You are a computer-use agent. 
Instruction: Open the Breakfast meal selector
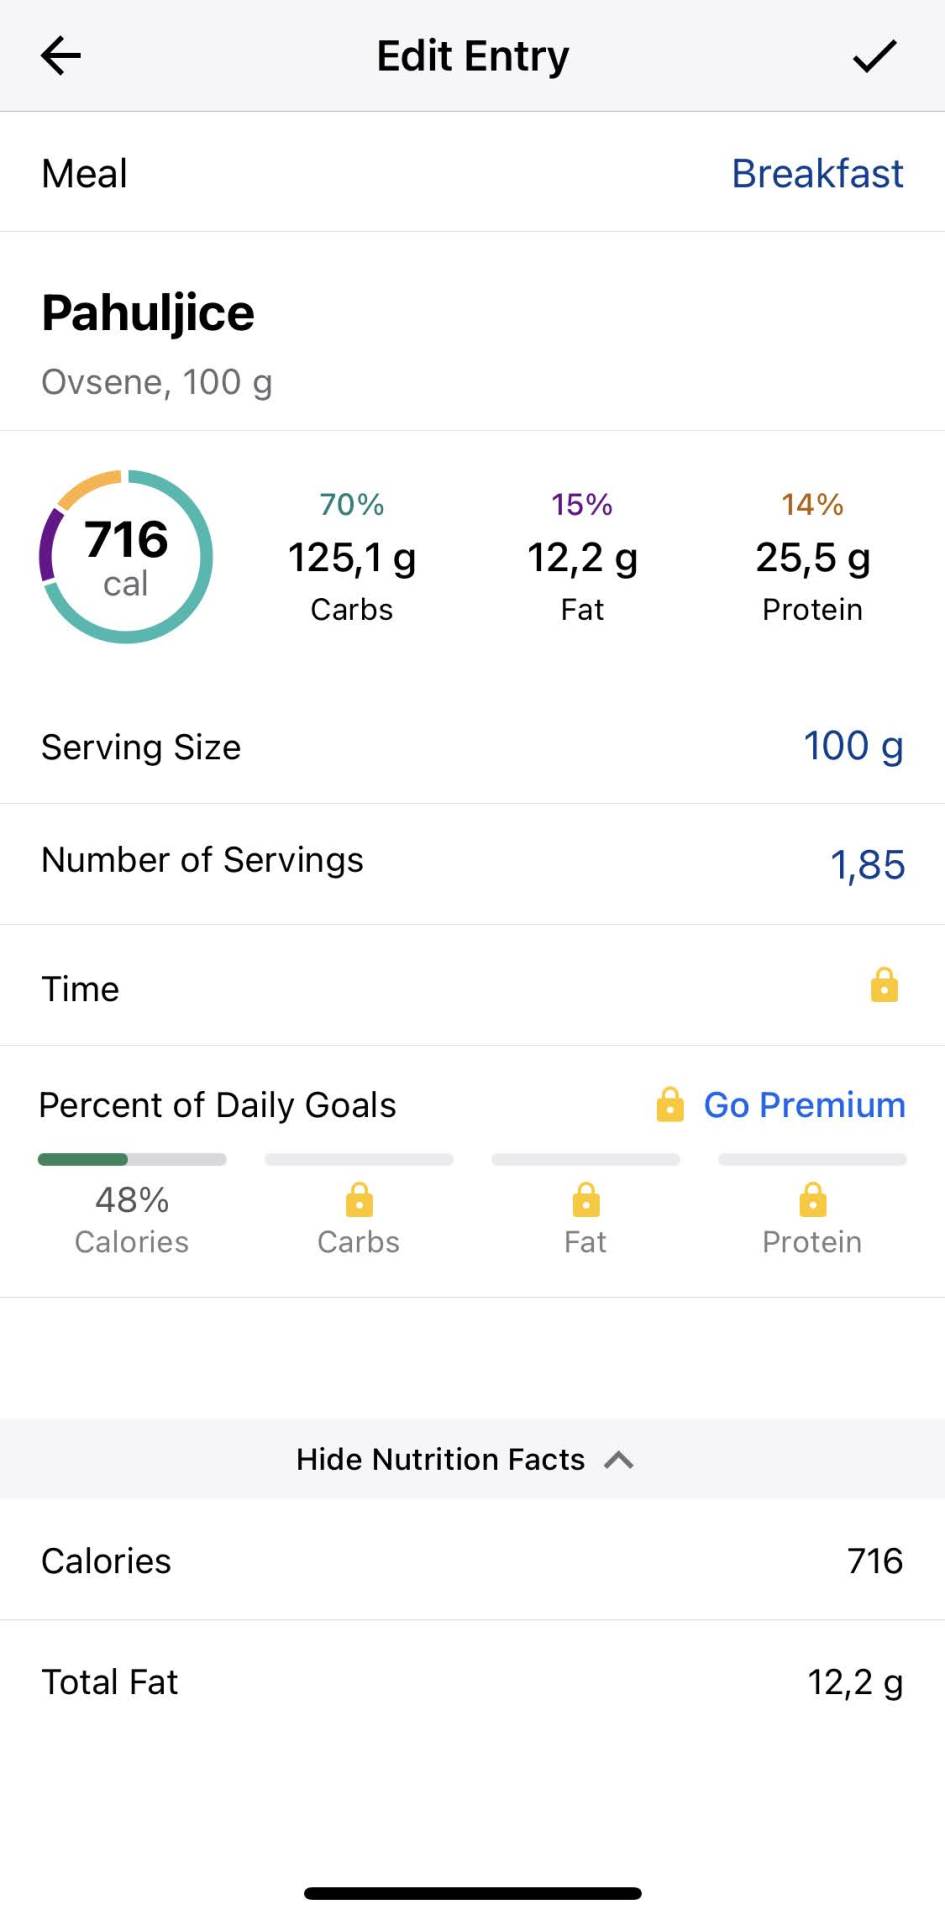tap(817, 173)
